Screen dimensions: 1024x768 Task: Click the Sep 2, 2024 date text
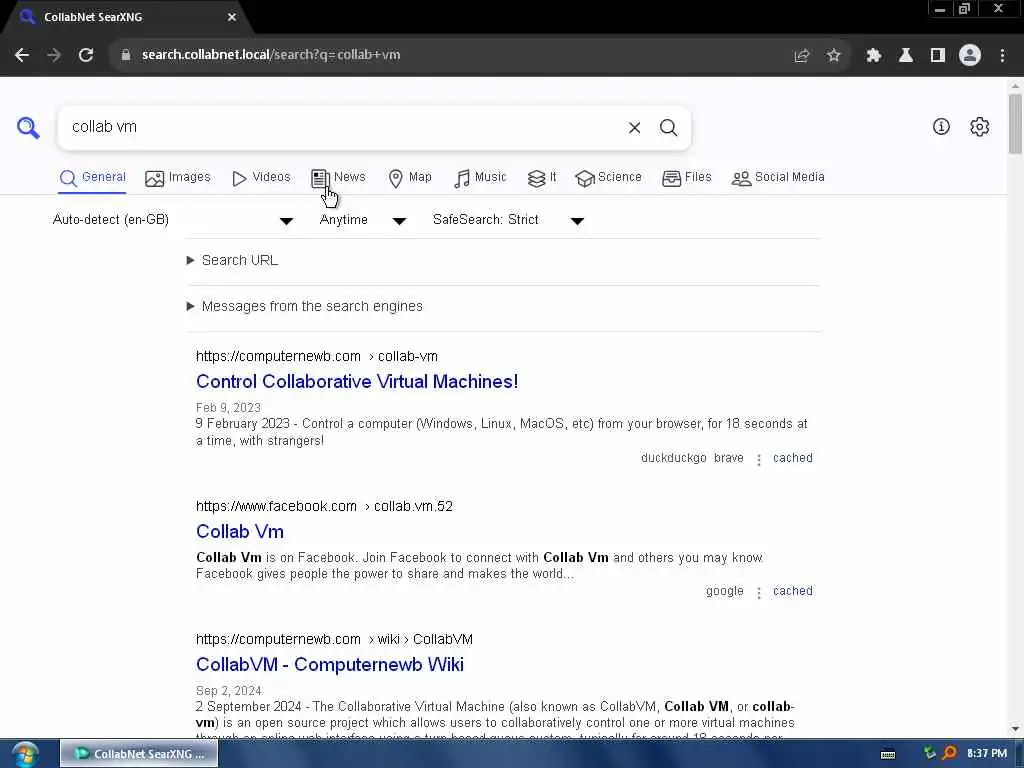coord(229,692)
